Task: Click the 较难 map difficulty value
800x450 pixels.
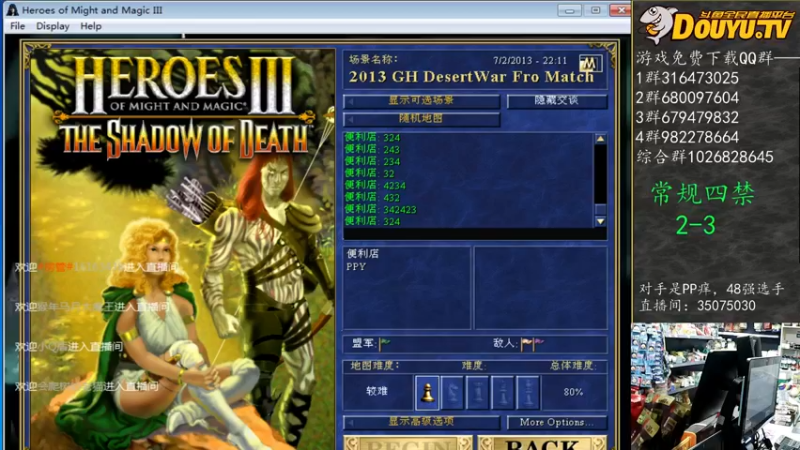Action: 377,391
